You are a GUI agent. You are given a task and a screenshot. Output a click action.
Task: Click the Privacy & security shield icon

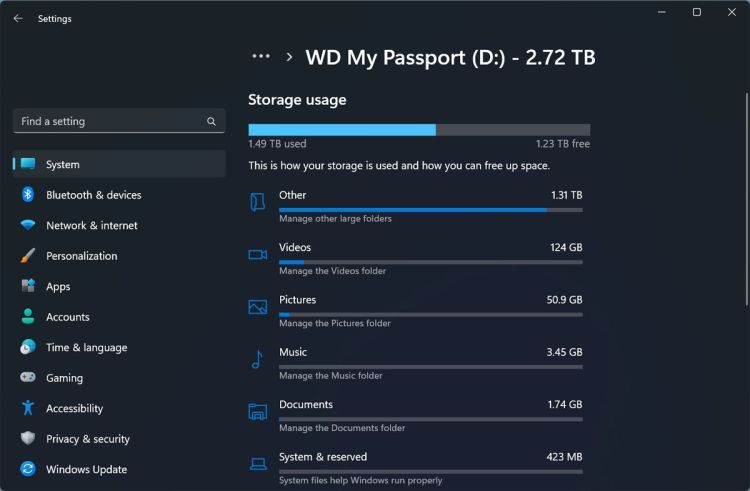[x=28, y=439]
